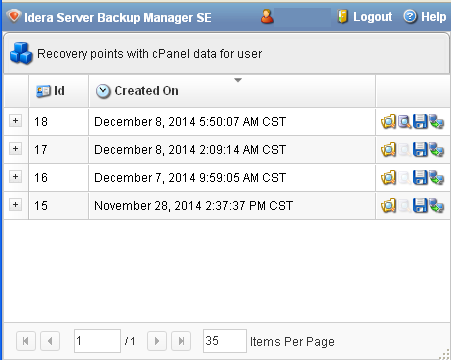Viewport: 451px width, 360px height.
Task: Click the Idera shield logo icon
Action: [x=14, y=16]
